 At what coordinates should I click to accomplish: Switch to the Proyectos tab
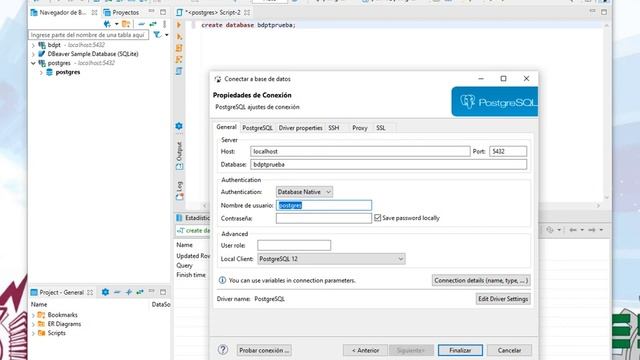pos(122,13)
